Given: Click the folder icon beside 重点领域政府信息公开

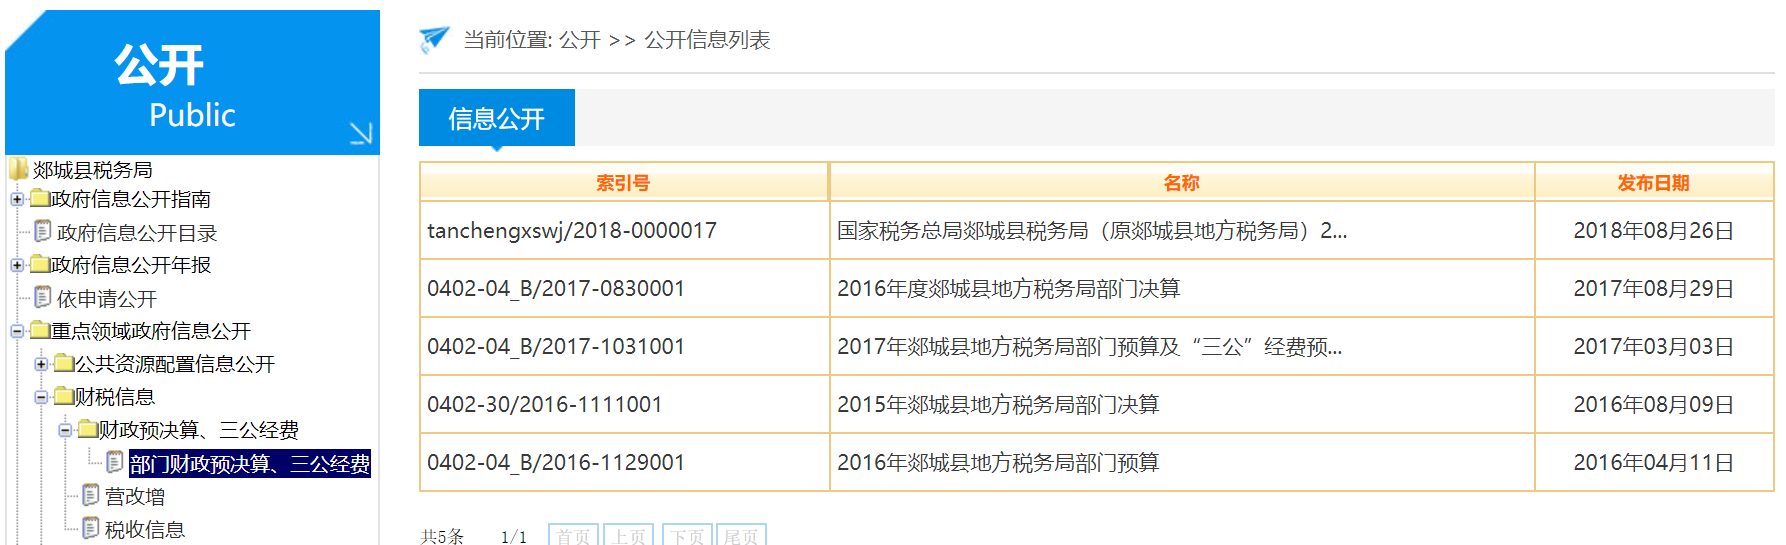Looking at the screenshot, I should coord(40,330).
